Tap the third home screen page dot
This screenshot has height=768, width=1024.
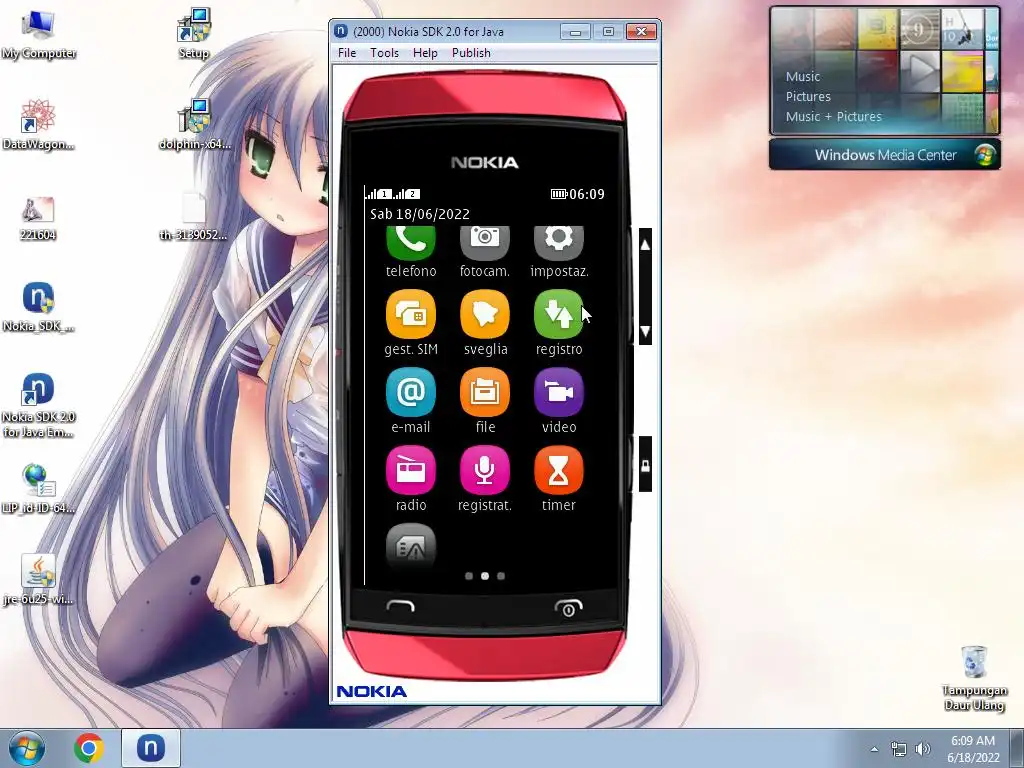(501, 576)
